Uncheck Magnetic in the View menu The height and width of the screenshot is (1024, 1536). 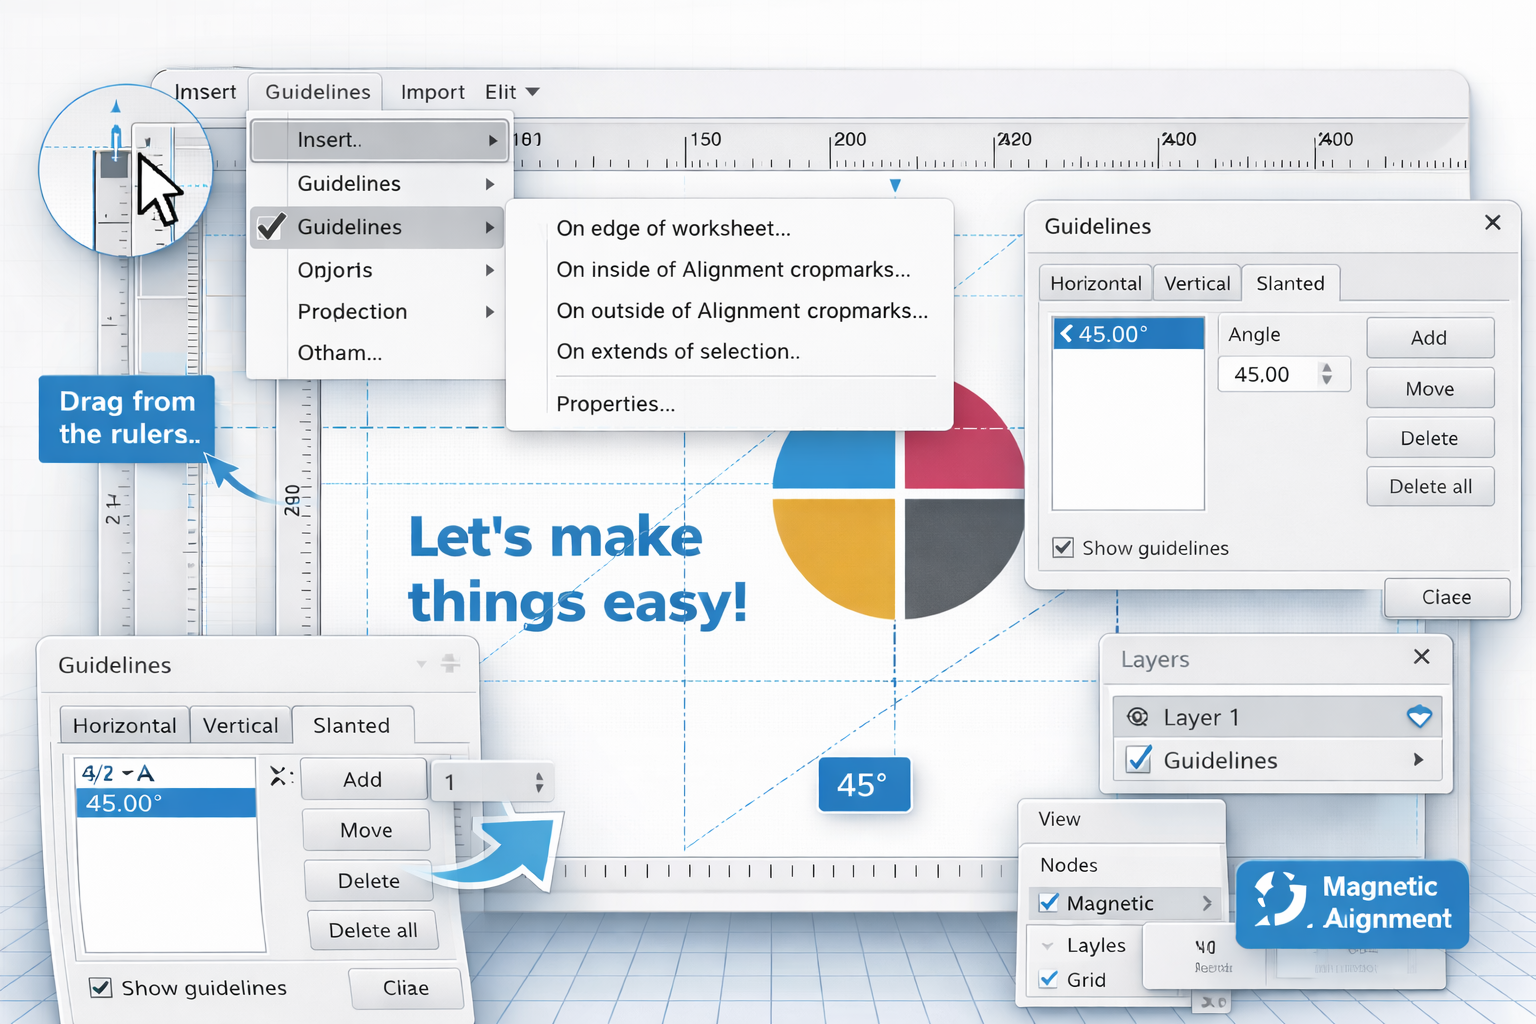(x=1048, y=903)
